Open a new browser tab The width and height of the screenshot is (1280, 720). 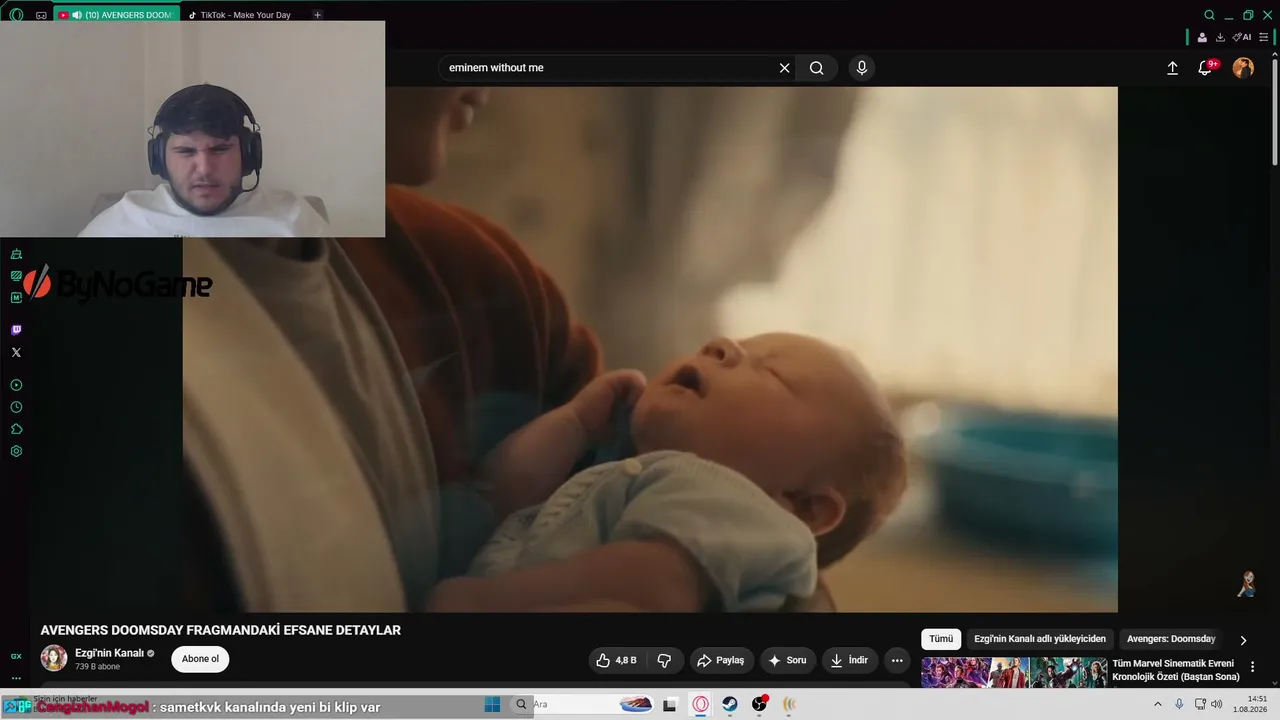[317, 15]
